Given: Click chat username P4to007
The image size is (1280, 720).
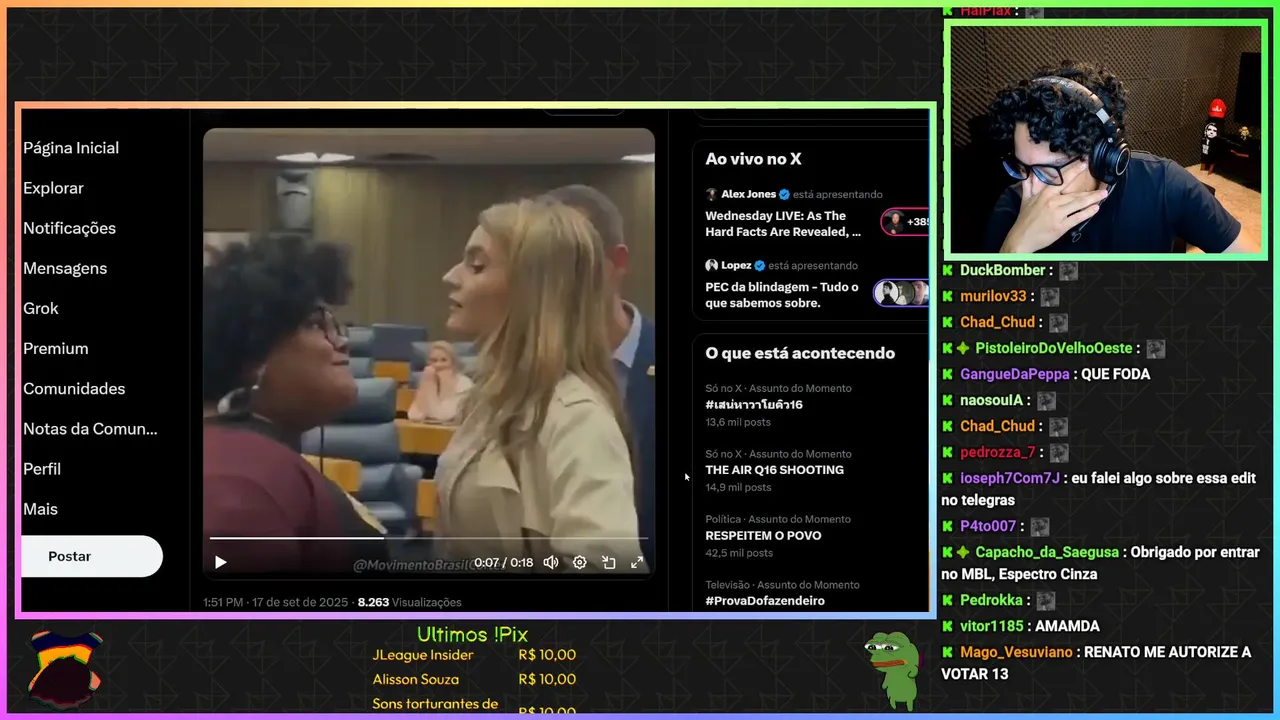Looking at the screenshot, I should (988, 526).
